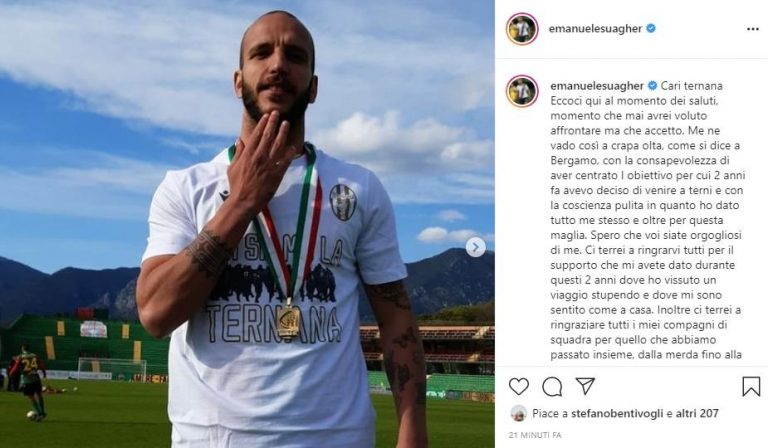
Task: Click the verified badge beside caption username
Action: pos(652,86)
